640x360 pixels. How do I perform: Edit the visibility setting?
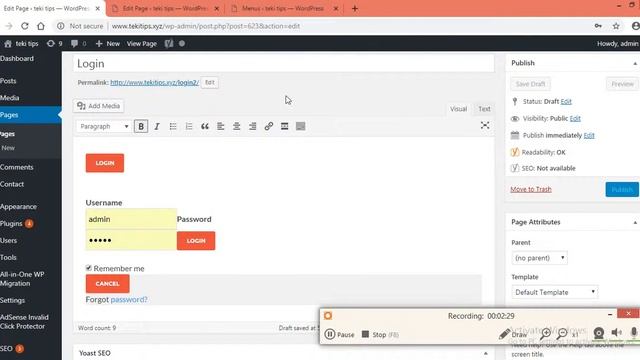point(575,119)
